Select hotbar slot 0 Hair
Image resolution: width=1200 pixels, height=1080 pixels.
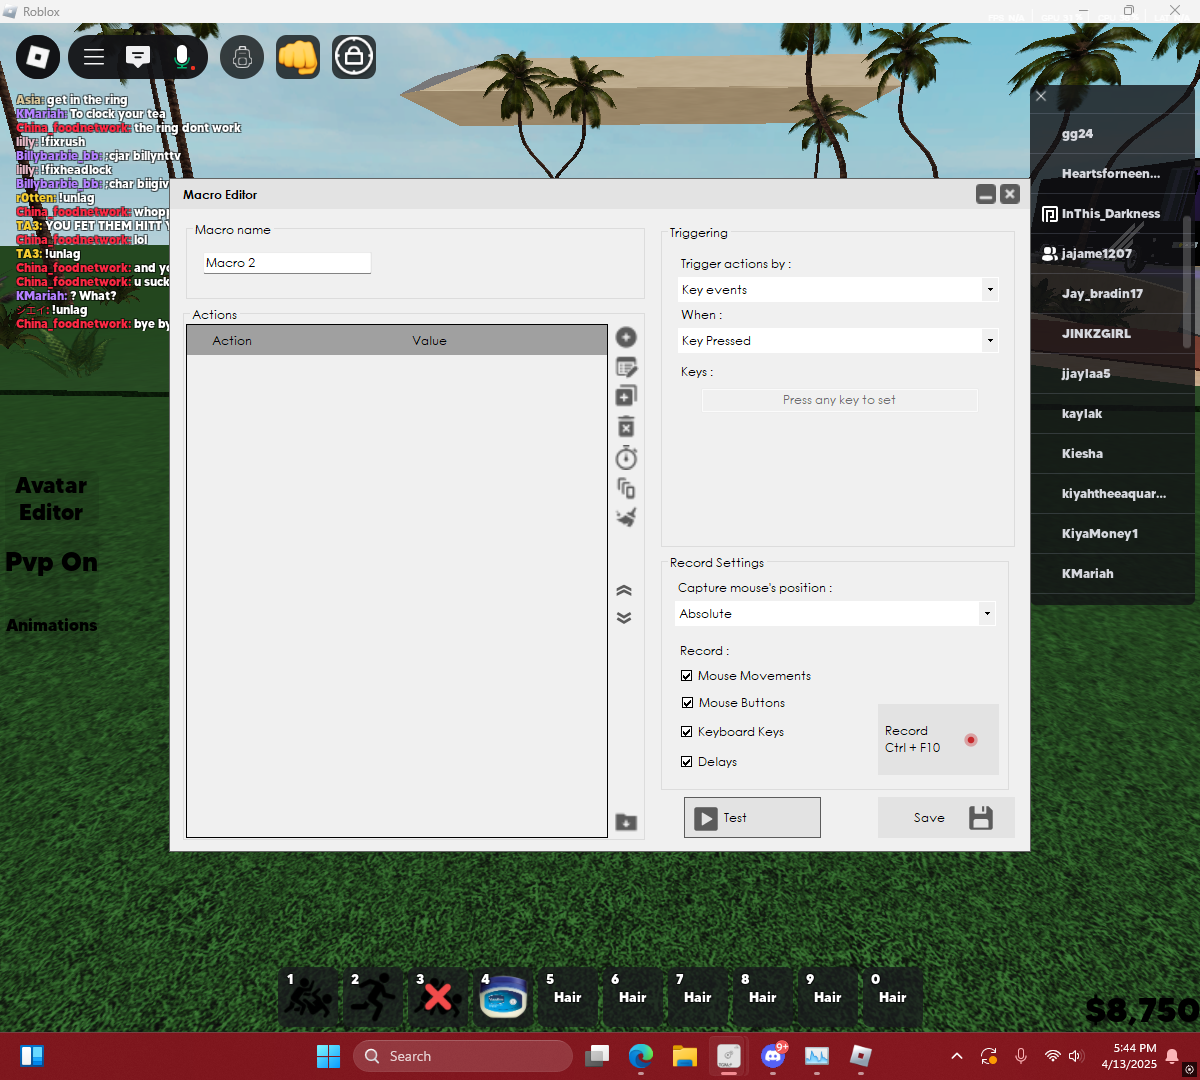[x=893, y=997]
